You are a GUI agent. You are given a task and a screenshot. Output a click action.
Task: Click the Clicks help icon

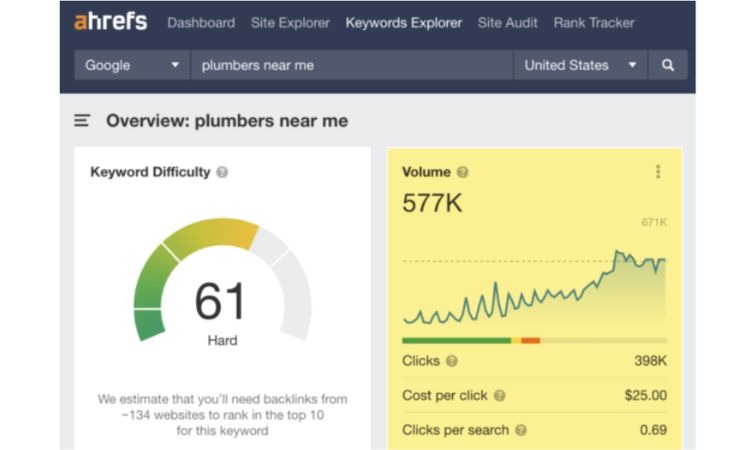click(x=452, y=361)
